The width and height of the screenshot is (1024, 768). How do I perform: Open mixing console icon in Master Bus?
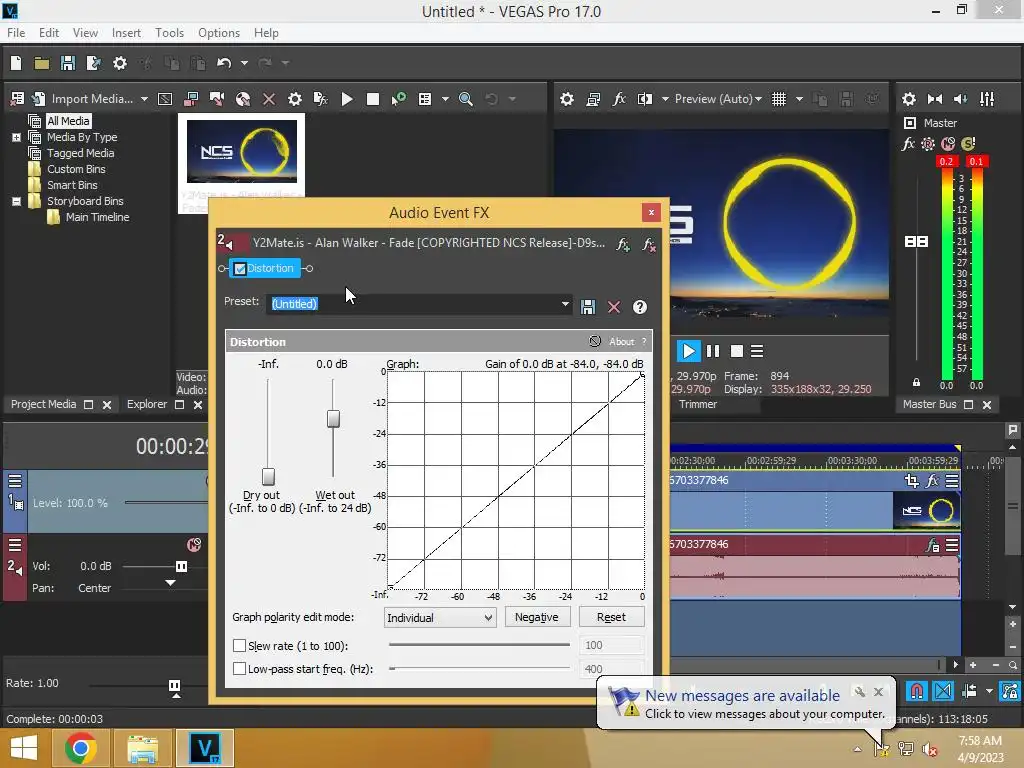tap(987, 99)
